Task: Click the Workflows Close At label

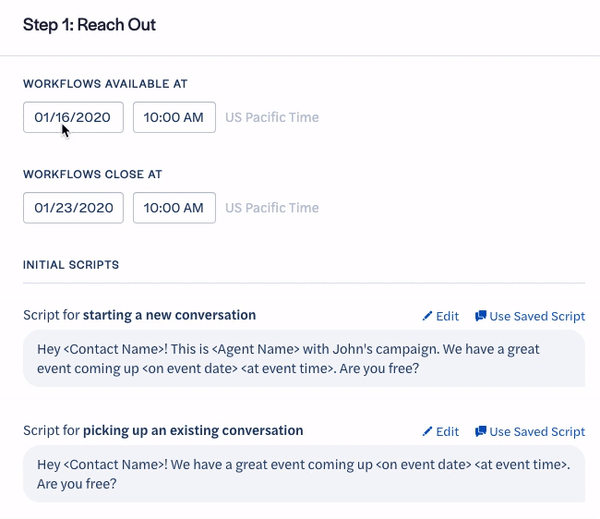Action: click(x=92, y=174)
